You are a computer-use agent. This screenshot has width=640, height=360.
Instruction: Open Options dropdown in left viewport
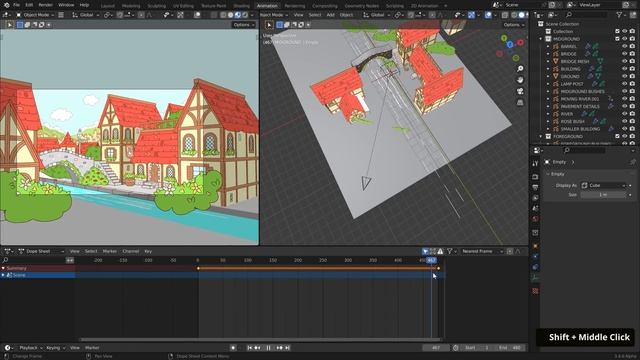click(x=244, y=25)
